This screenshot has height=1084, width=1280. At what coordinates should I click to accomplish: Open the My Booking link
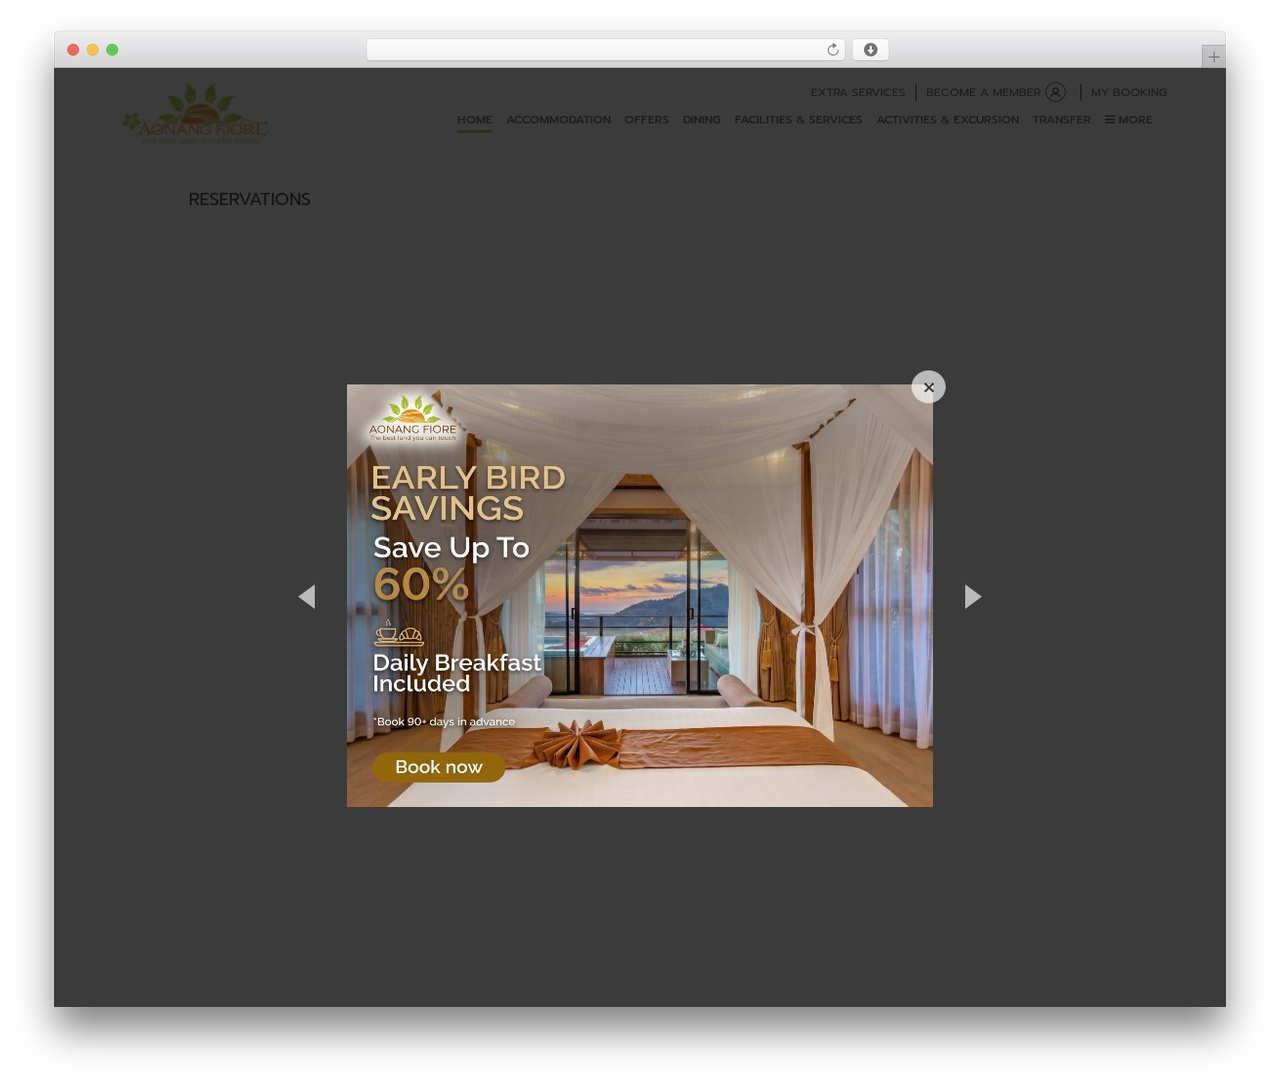pos(1128,92)
